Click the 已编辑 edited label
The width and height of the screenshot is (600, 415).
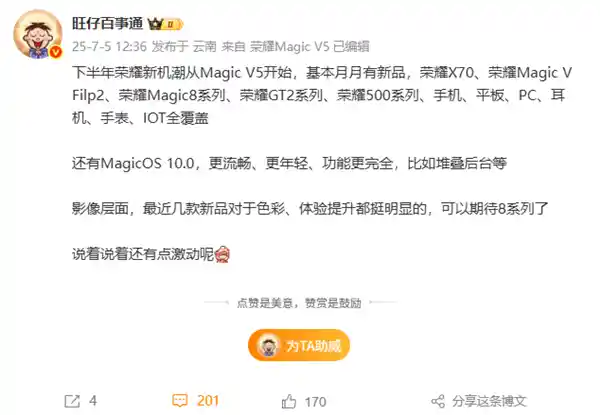tap(351, 47)
